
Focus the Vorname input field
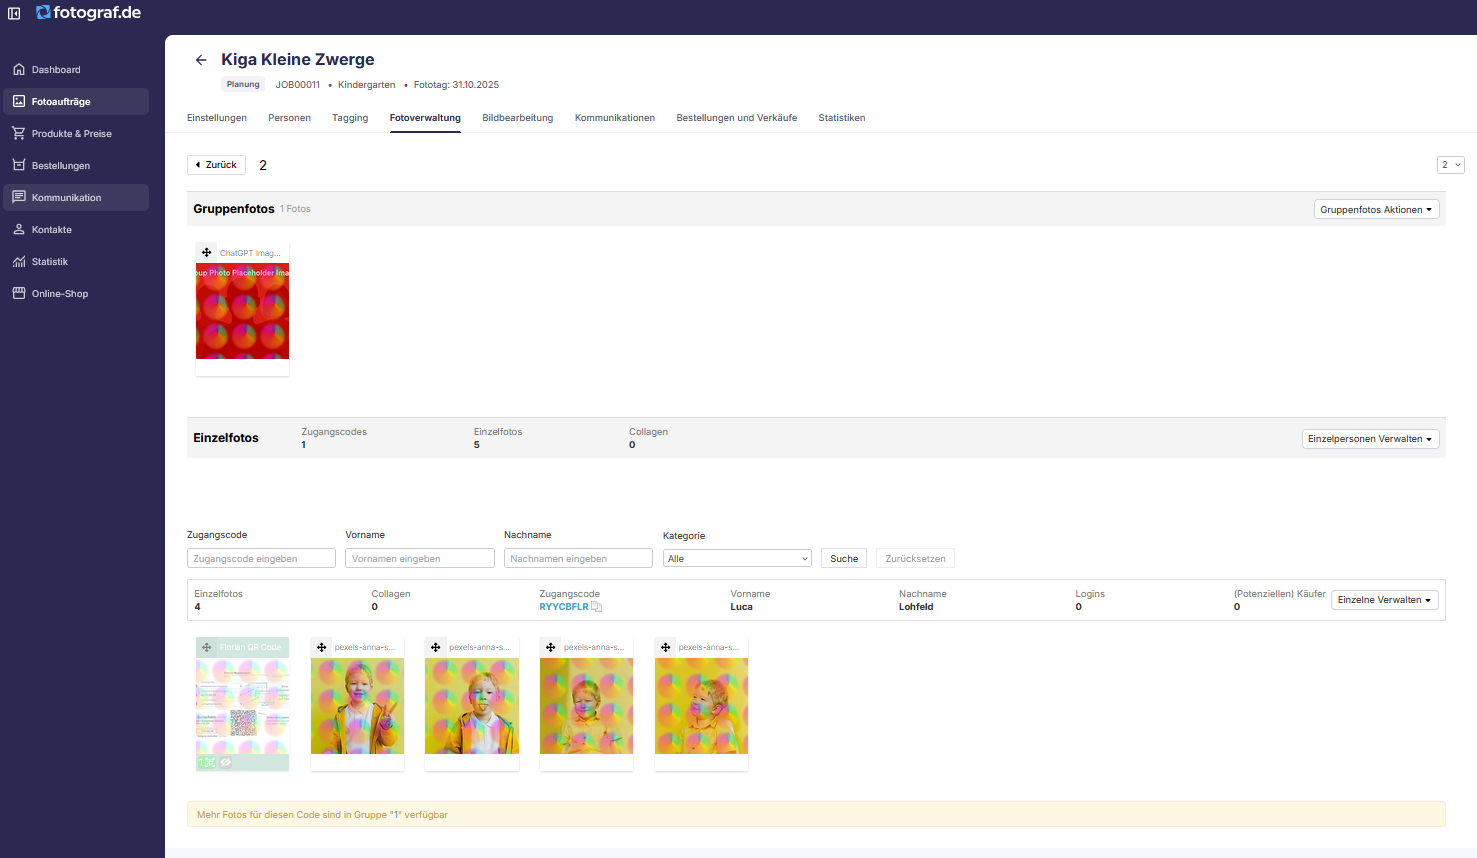[420, 559]
